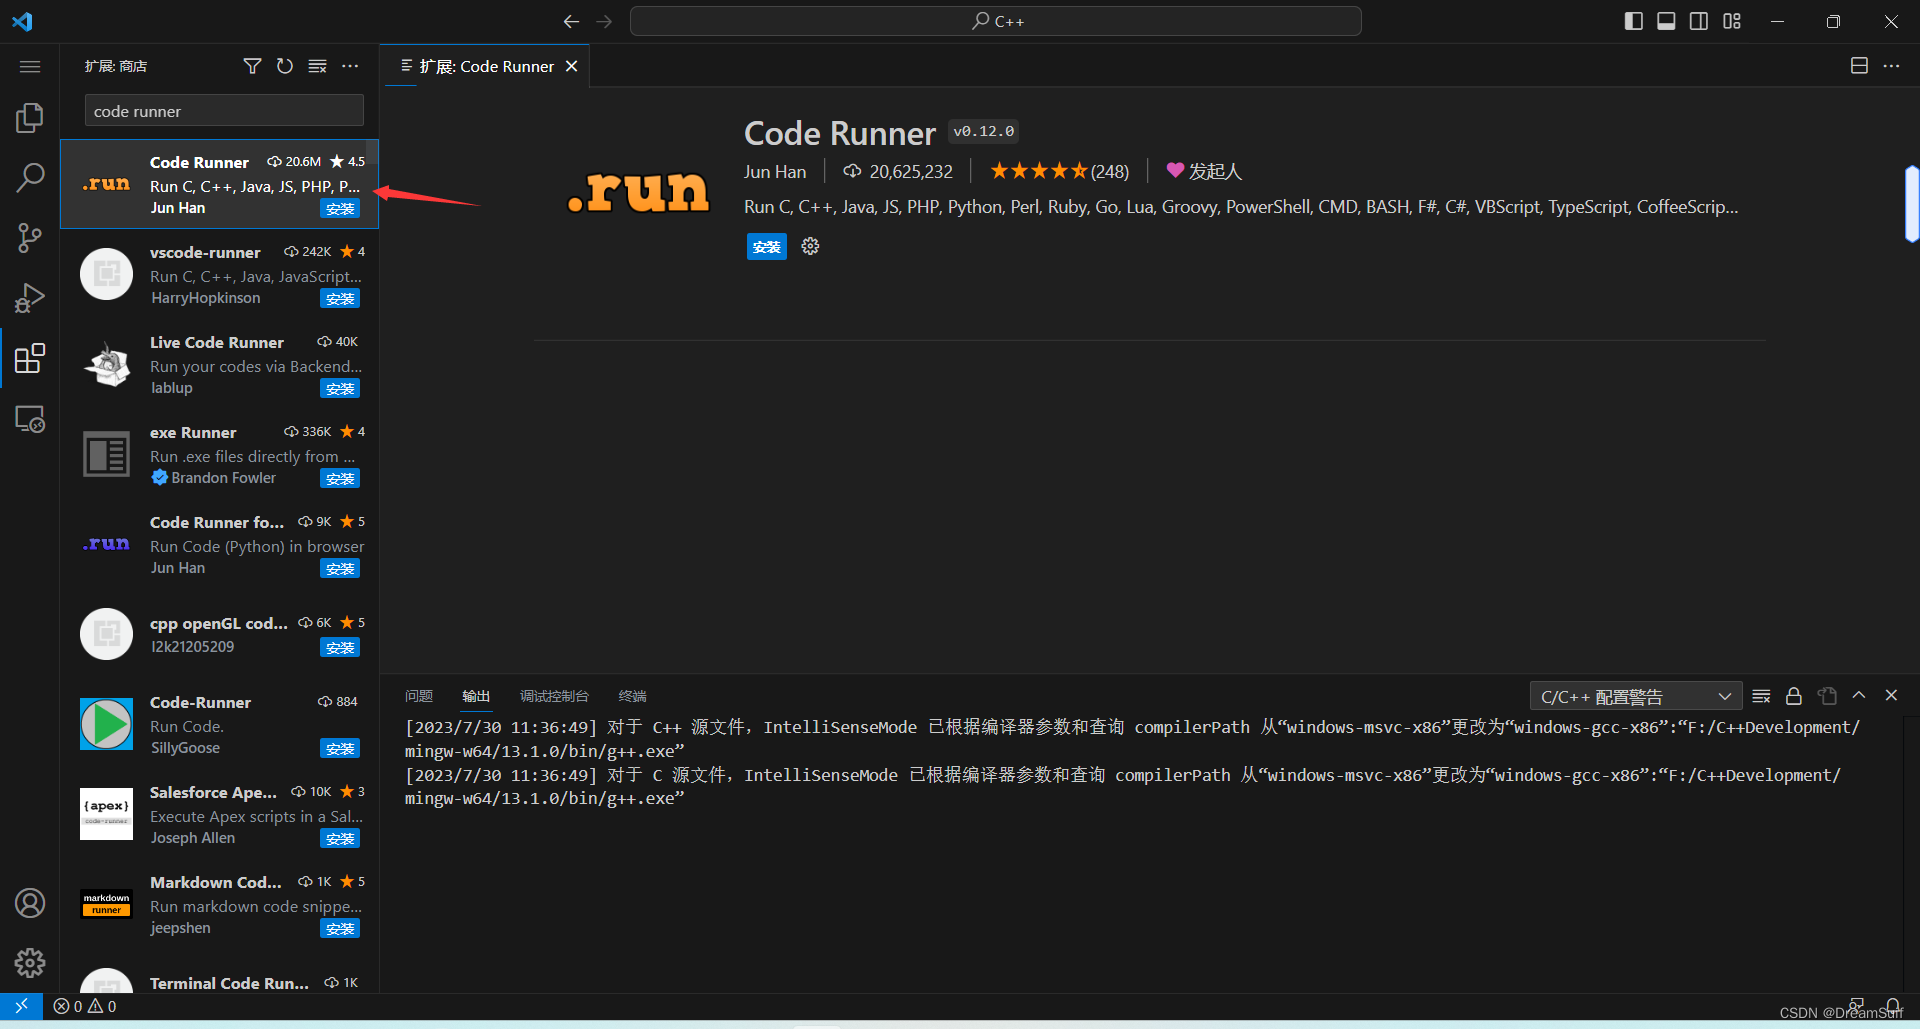Image resolution: width=1920 pixels, height=1029 pixels.
Task: Open the Run and Debug view
Action: coord(30,298)
